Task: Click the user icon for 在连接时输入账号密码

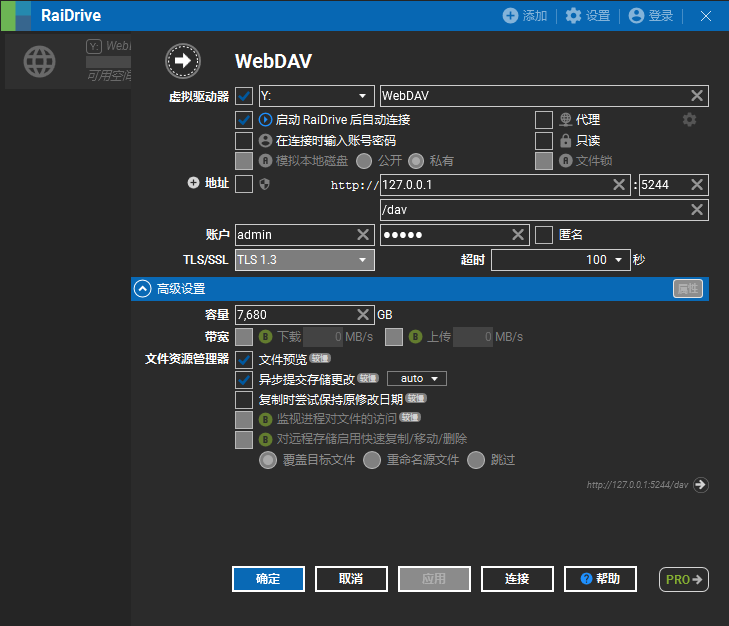Action: tap(265, 140)
